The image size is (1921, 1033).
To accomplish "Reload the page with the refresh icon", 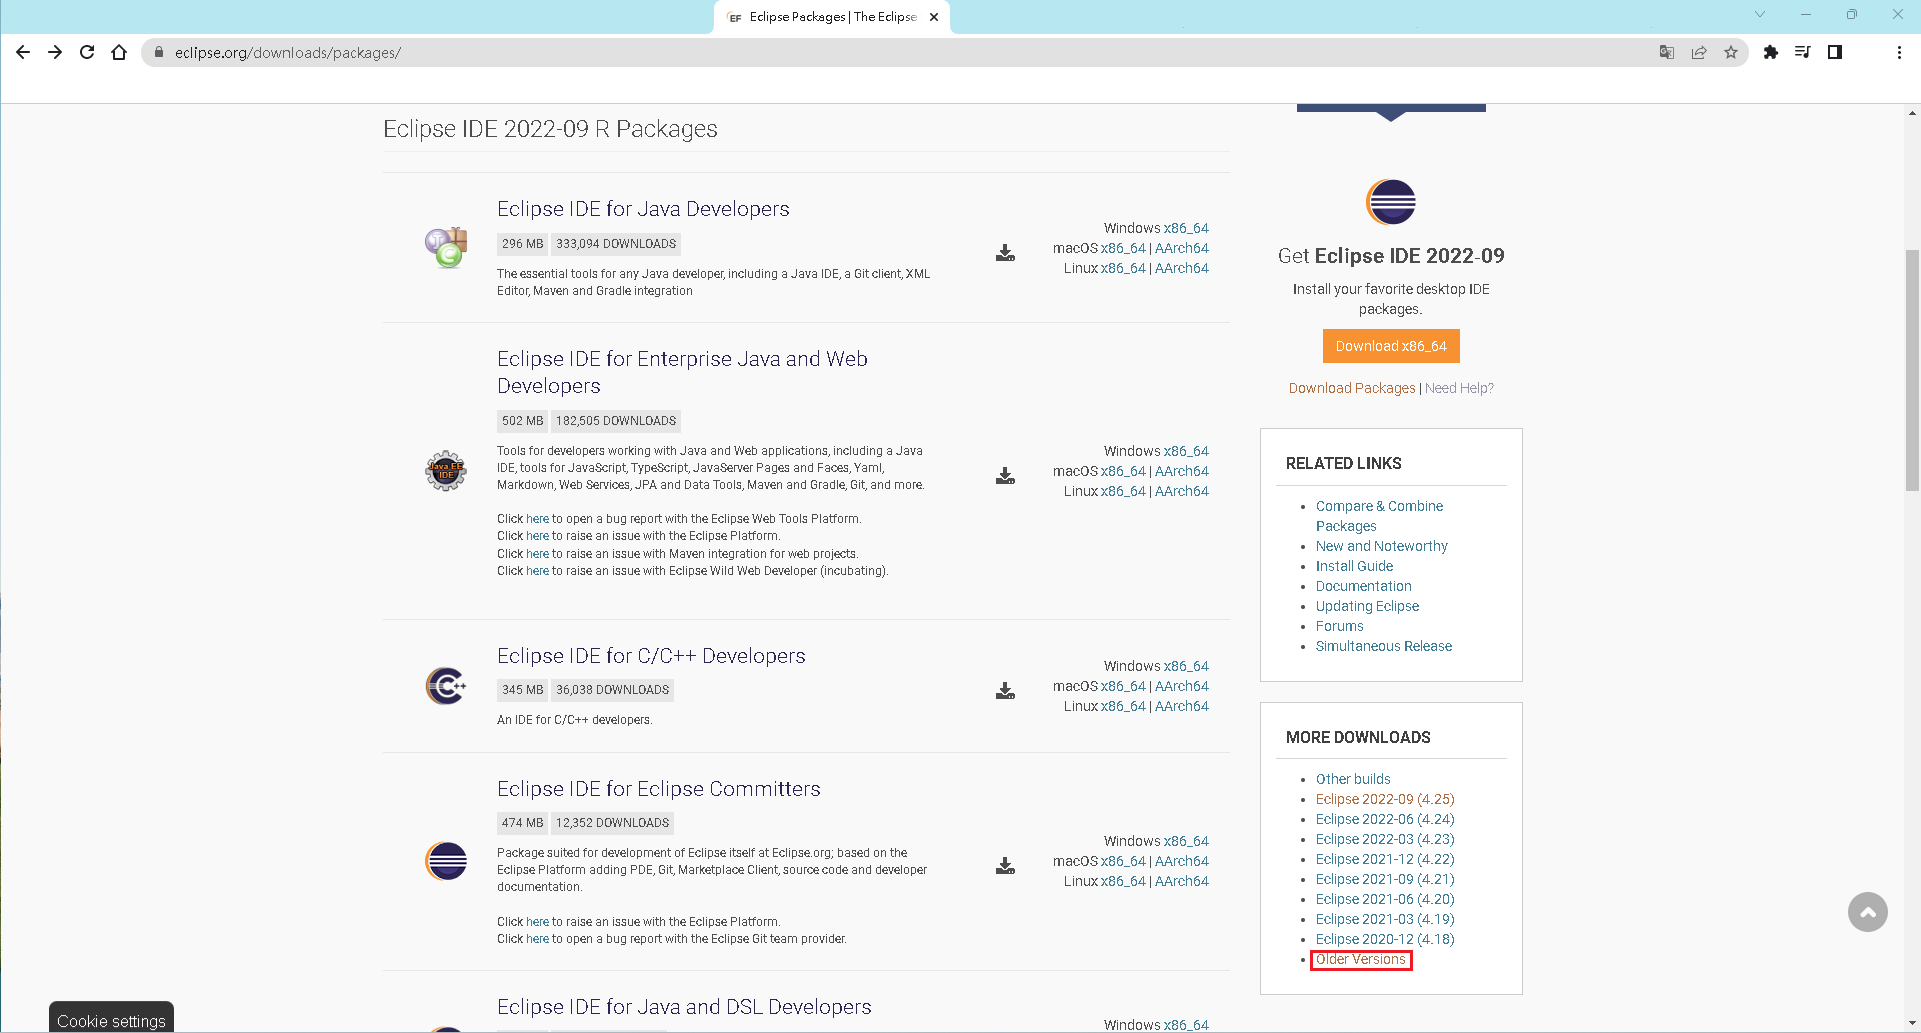I will click(87, 53).
